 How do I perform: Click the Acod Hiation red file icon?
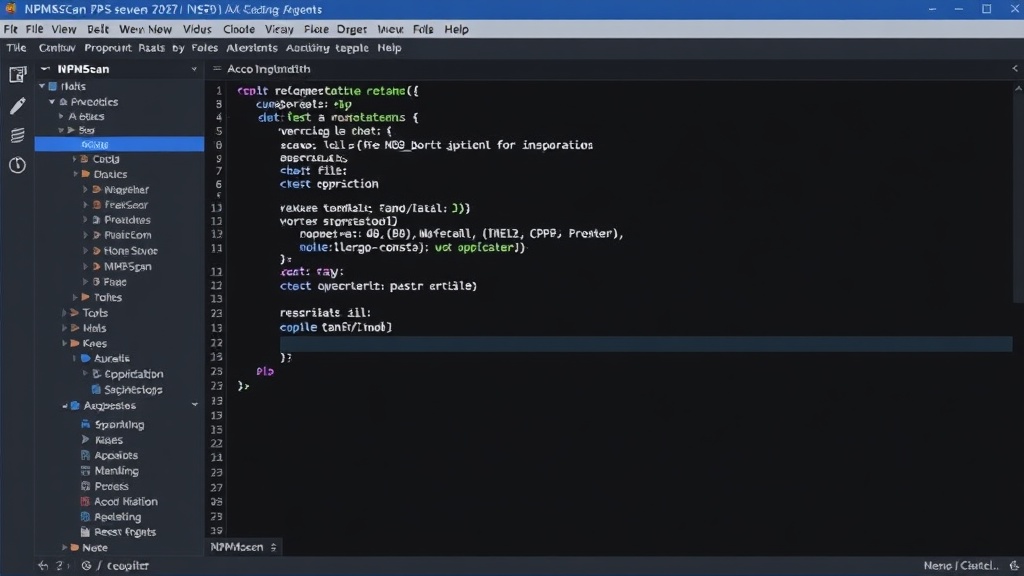[85, 502]
